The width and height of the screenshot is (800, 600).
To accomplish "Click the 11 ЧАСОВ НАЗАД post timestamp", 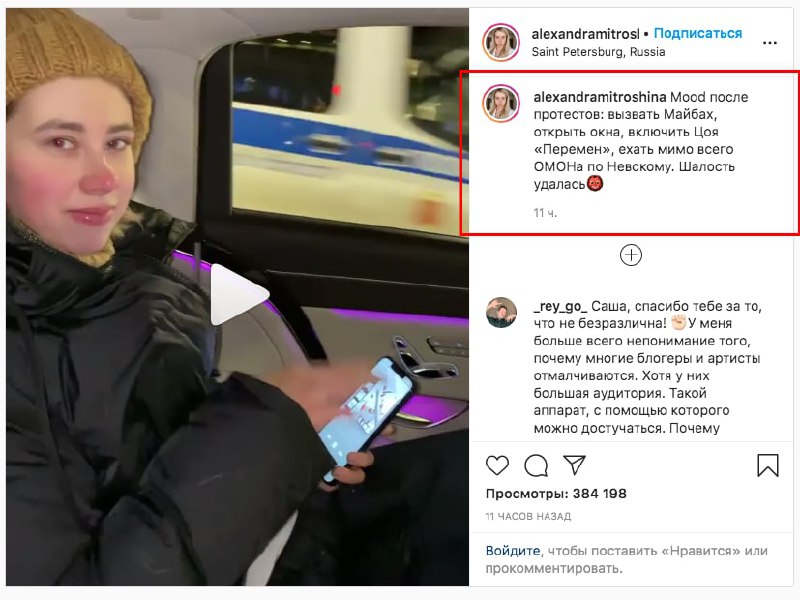I will (x=528, y=516).
